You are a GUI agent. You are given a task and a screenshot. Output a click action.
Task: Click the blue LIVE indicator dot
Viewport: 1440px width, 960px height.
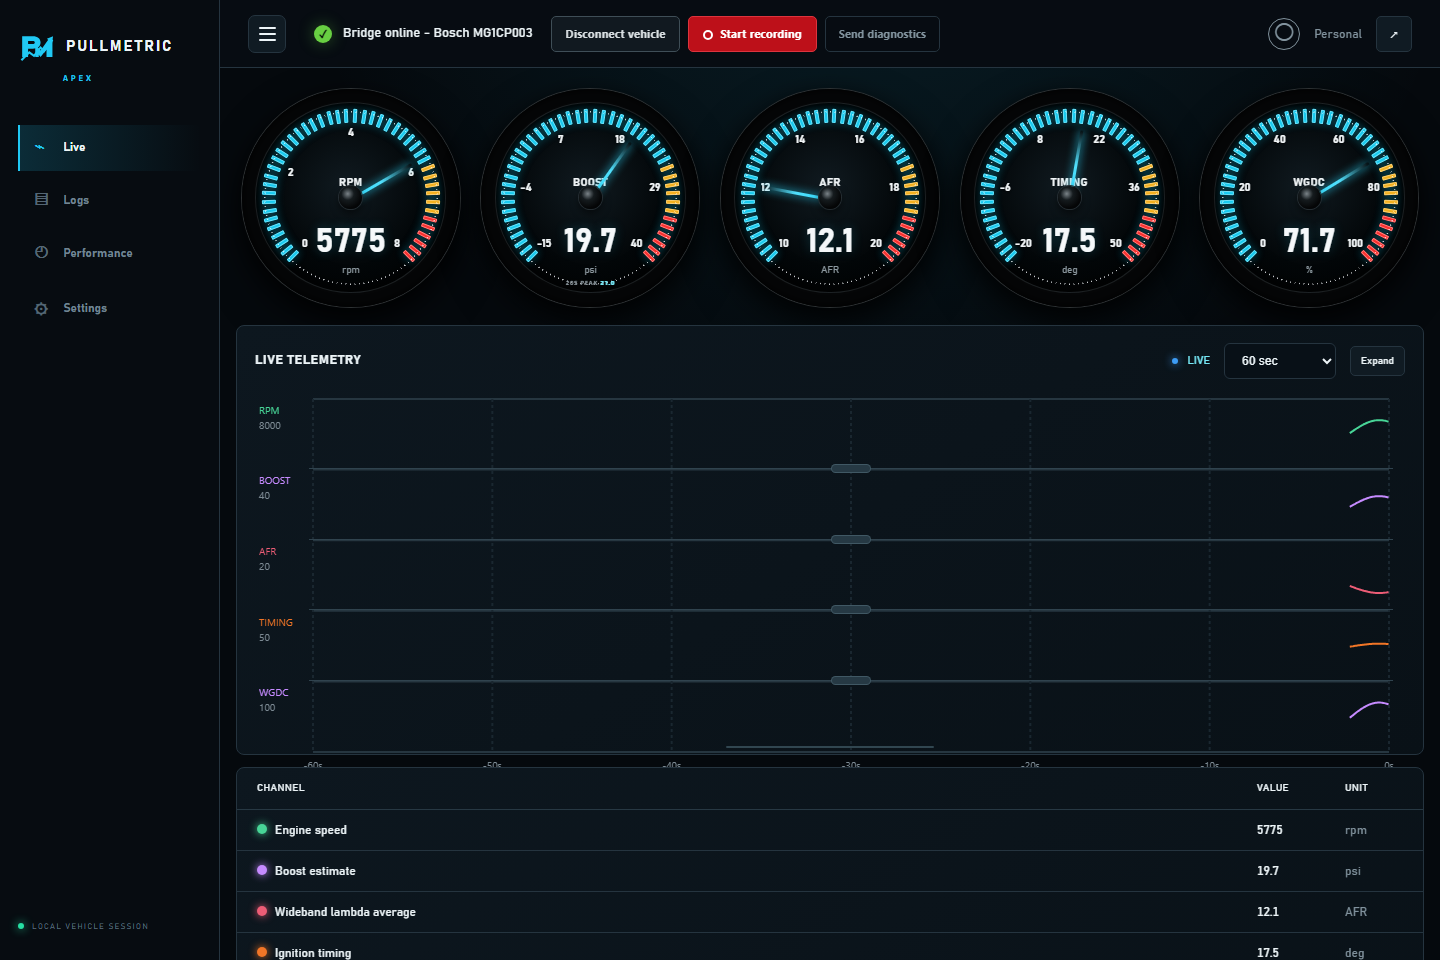tap(1175, 361)
